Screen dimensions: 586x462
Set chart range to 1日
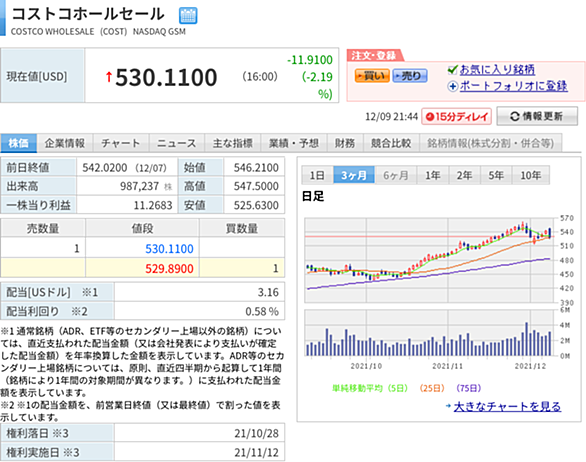click(317, 175)
